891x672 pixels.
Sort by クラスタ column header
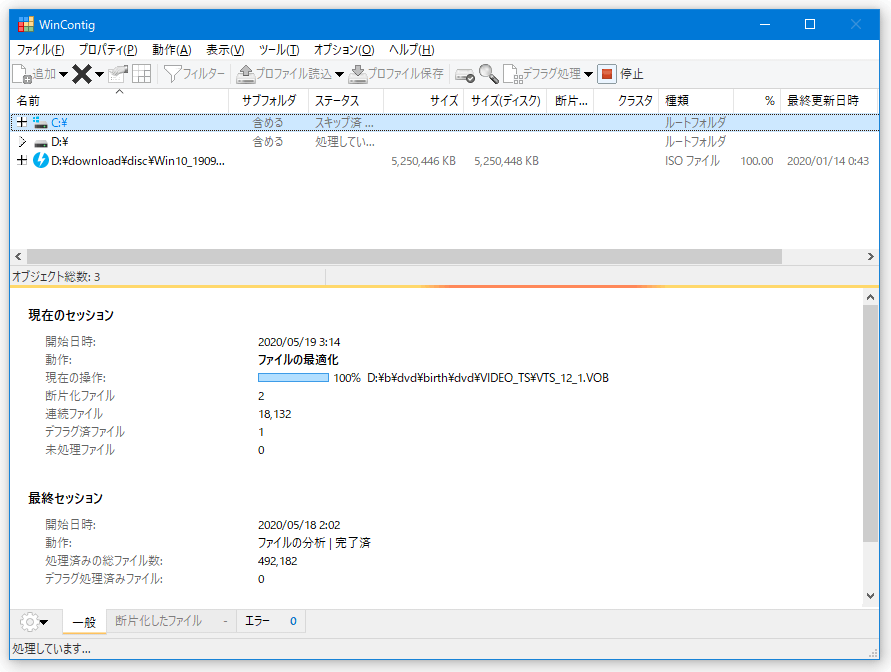(626, 101)
